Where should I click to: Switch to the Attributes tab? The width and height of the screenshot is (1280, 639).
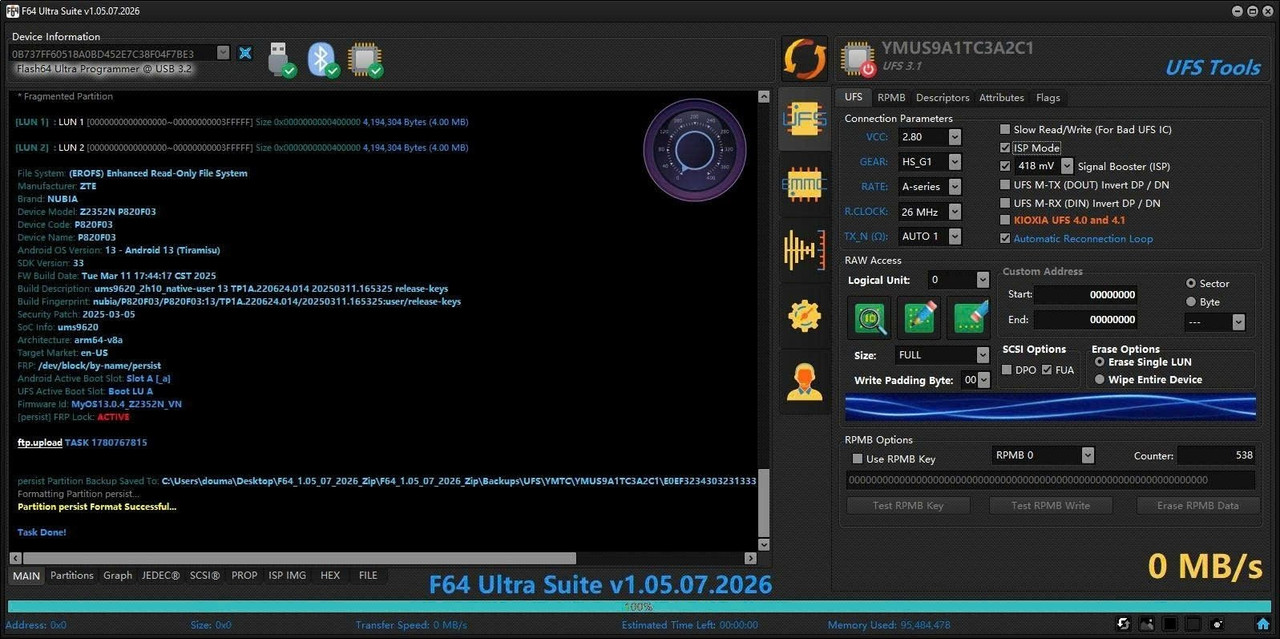[1002, 98]
